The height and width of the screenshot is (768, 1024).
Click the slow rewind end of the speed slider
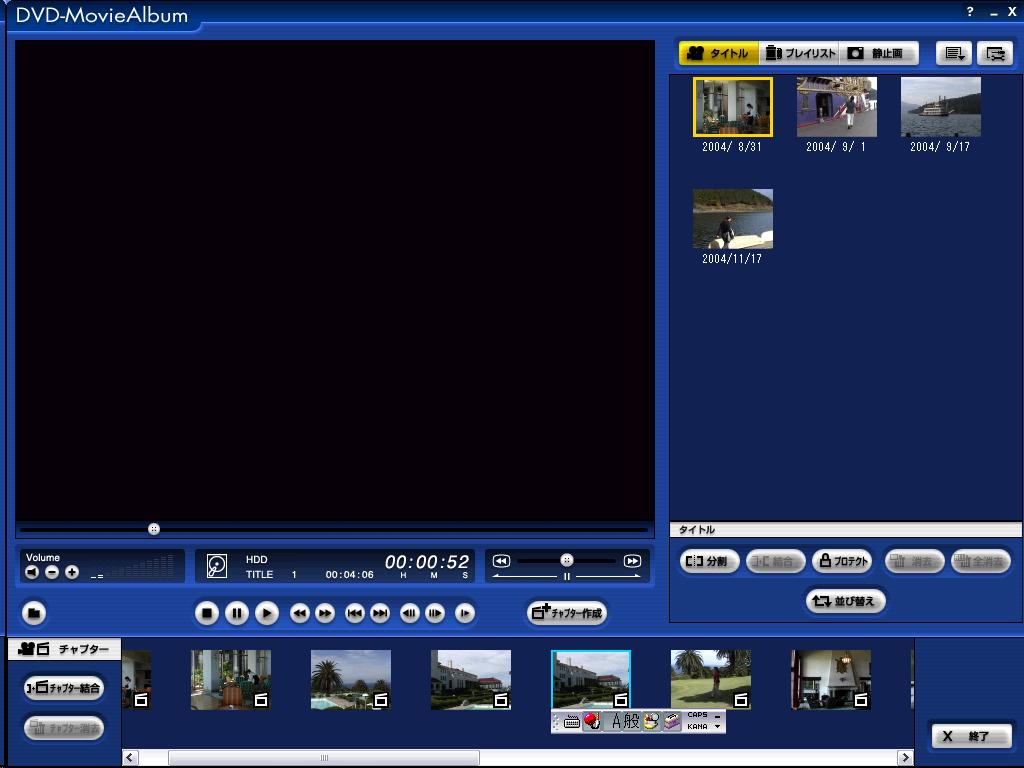501,561
